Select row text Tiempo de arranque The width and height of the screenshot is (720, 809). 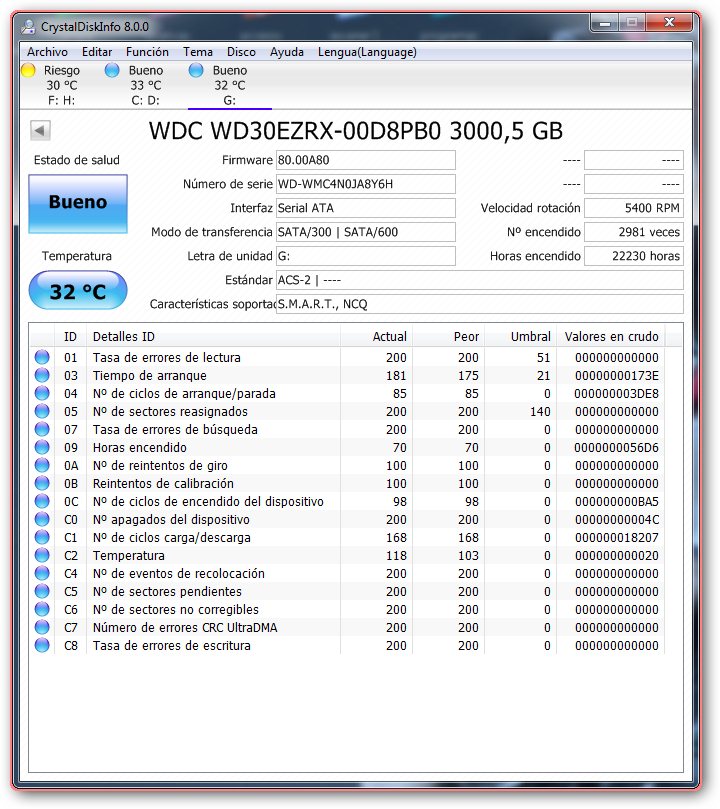pyautogui.click(x=150, y=376)
